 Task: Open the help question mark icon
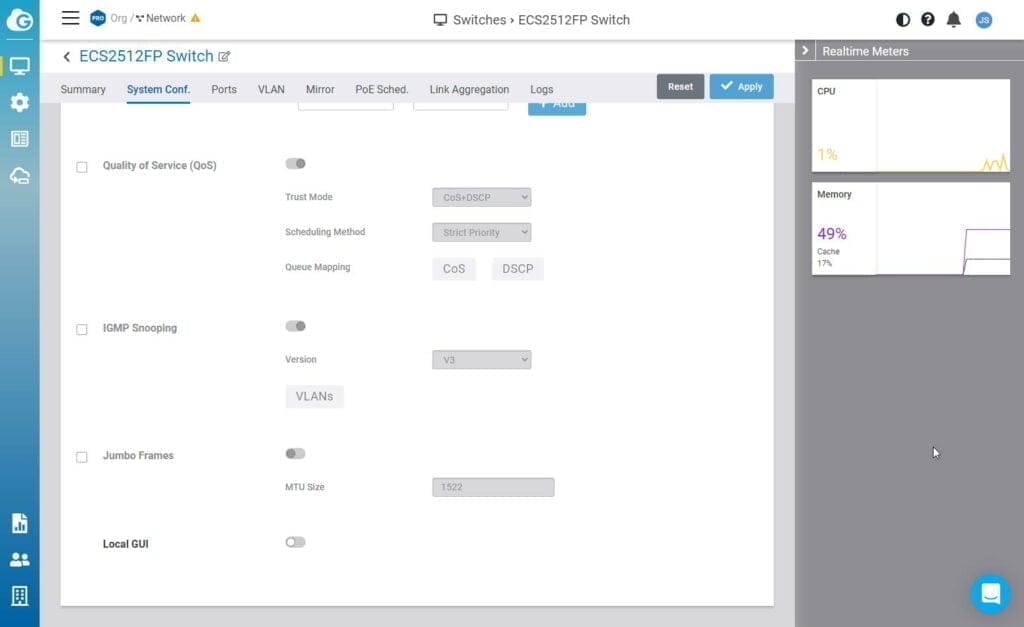tap(928, 19)
